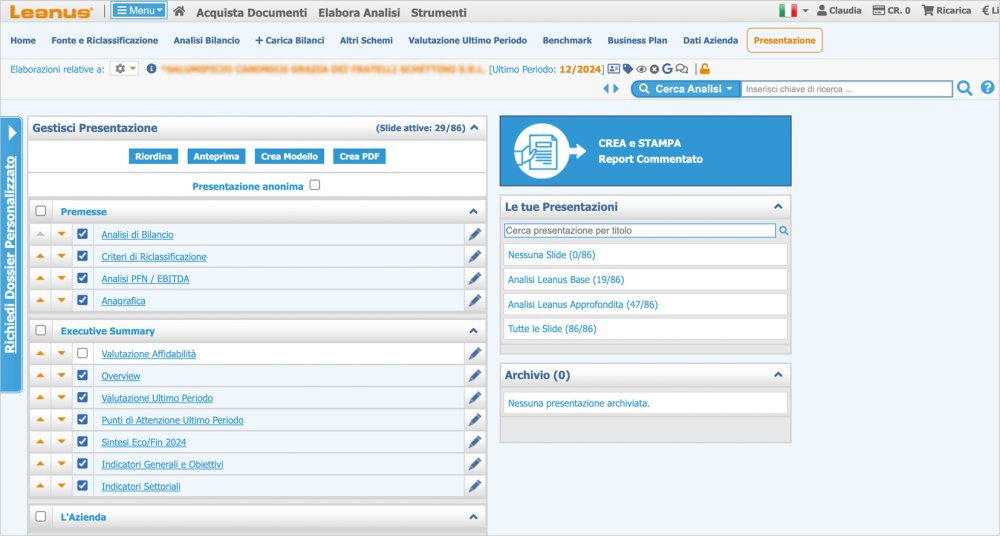Click the orange unlocked padlock icon

(704, 68)
